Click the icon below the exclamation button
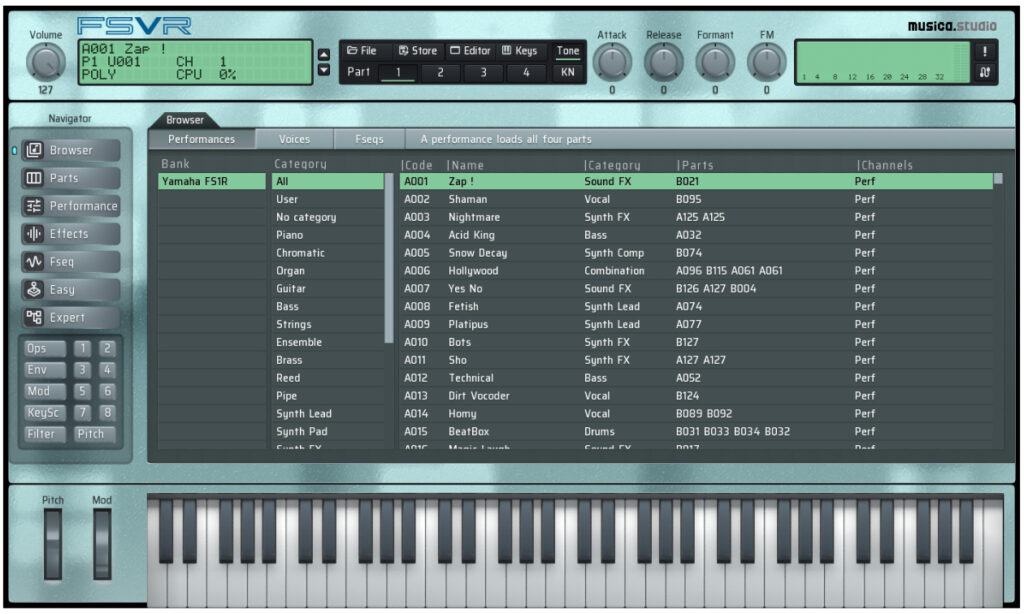The width and height of the screenshot is (1024, 614). point(984,73)
